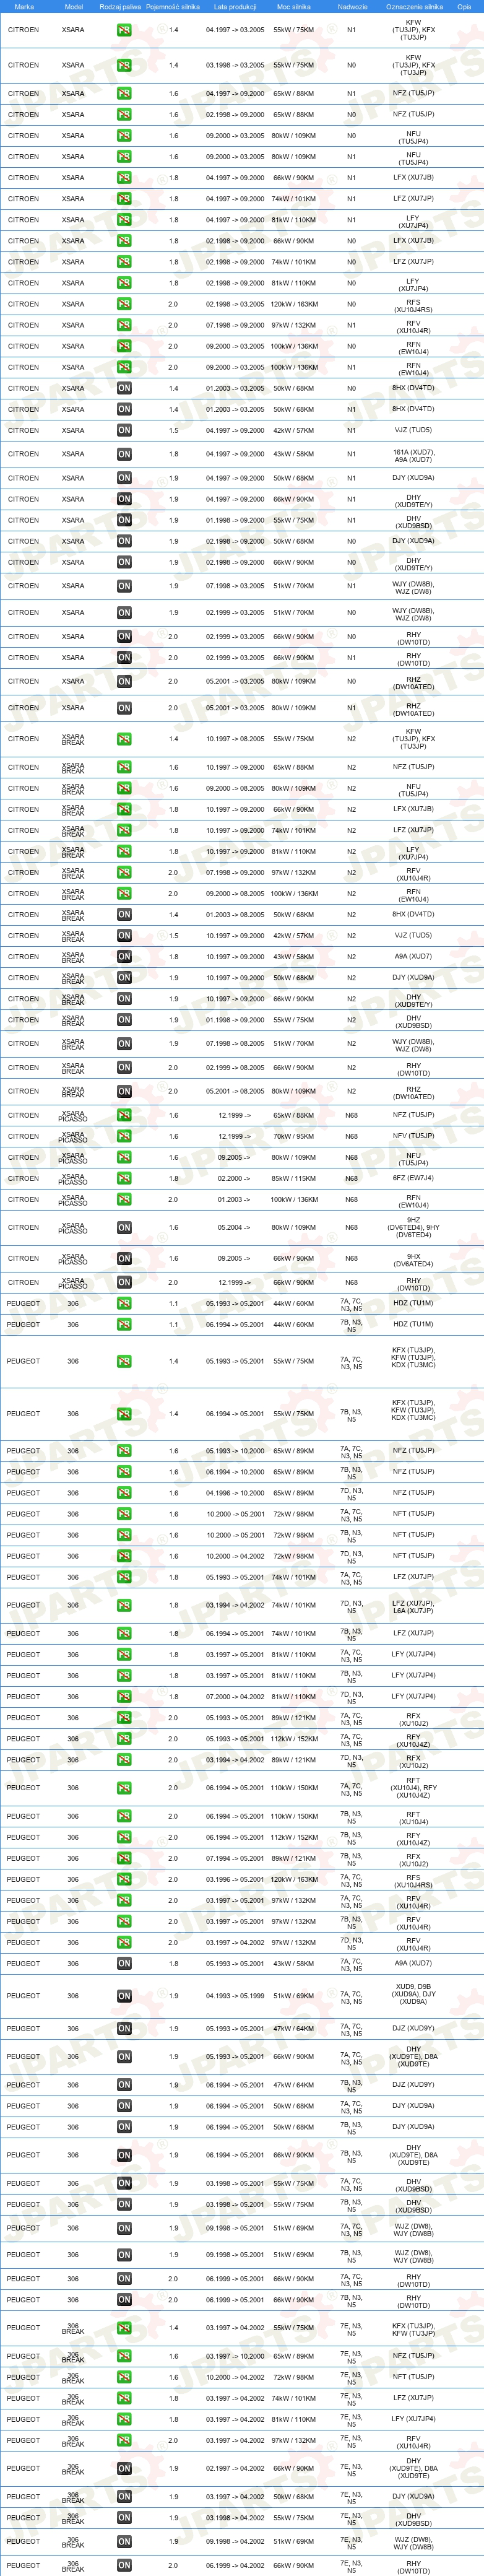Click the Marka column header

(24, 6)
